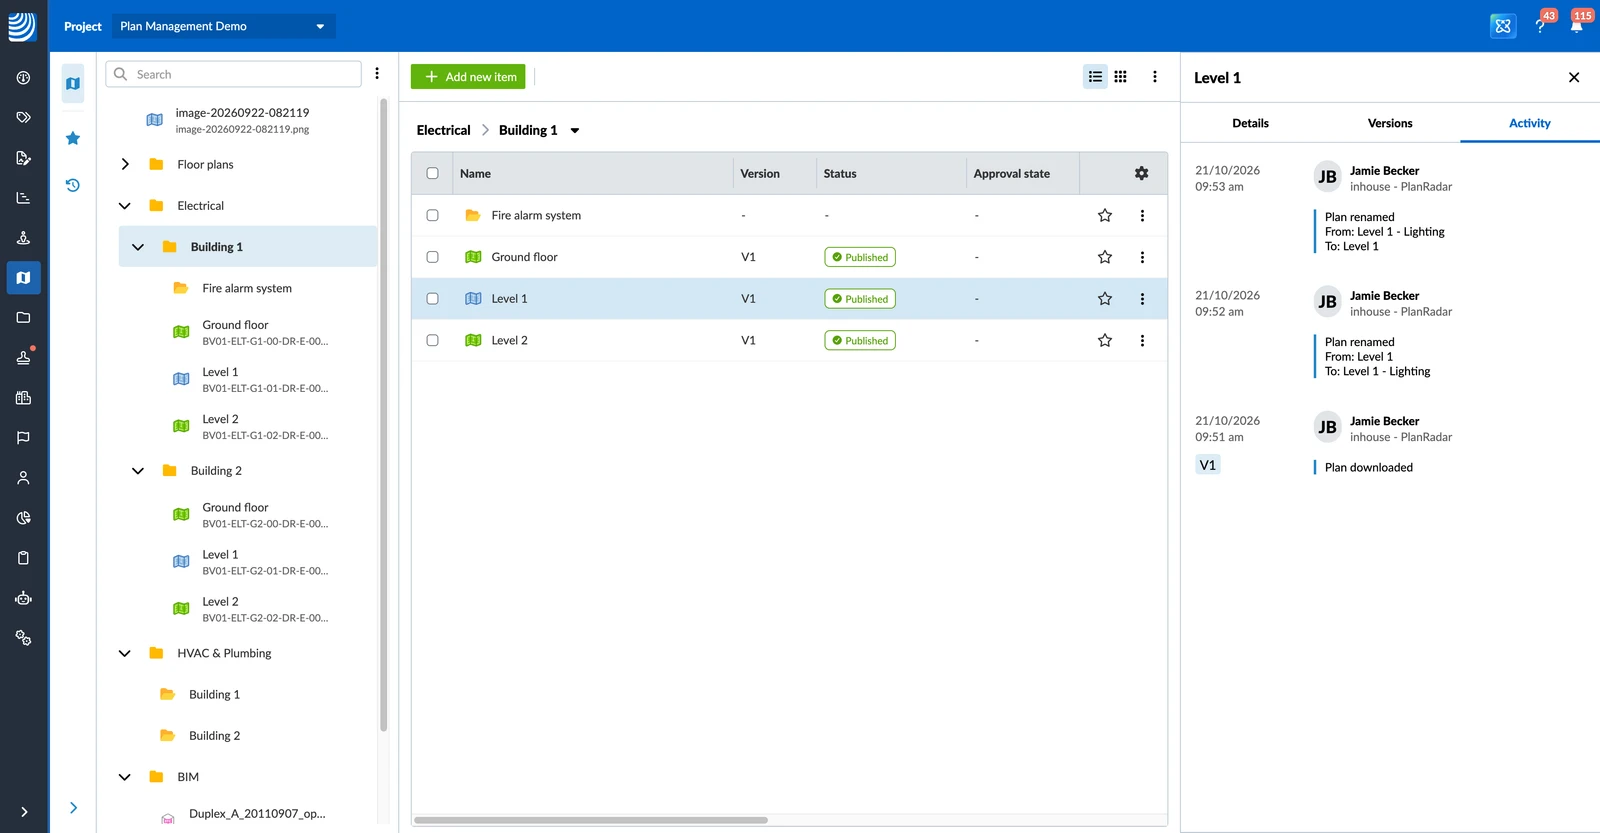Image resolution: width=1600 pixels, height=833 pixels.
Task: Favorite the Ground floor plan row
Action: coord(1105,257)
